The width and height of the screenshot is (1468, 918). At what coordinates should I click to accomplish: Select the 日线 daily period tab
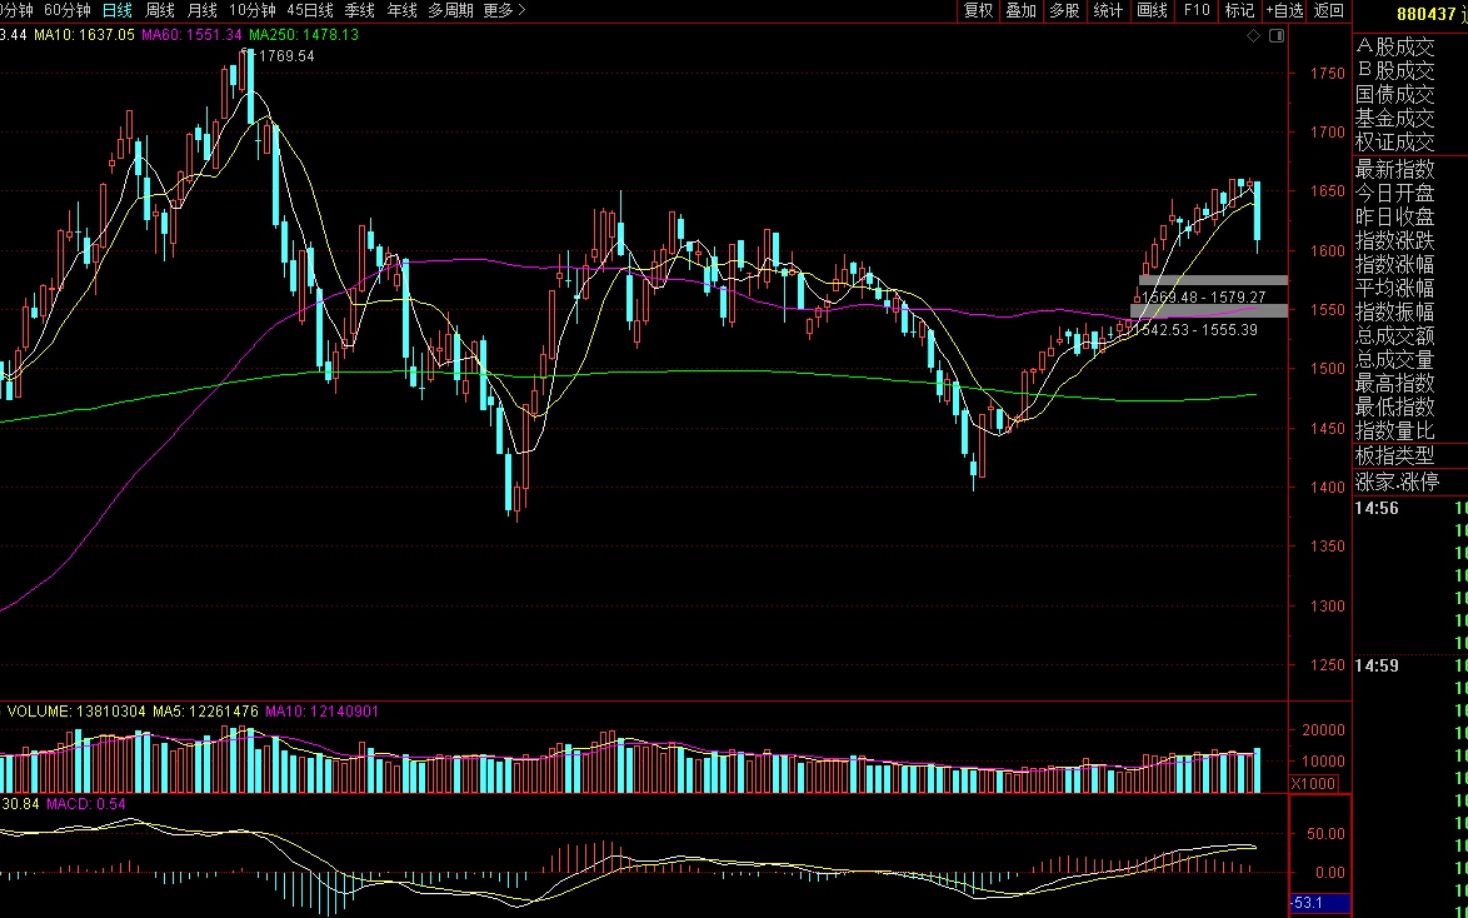(117, 10)
